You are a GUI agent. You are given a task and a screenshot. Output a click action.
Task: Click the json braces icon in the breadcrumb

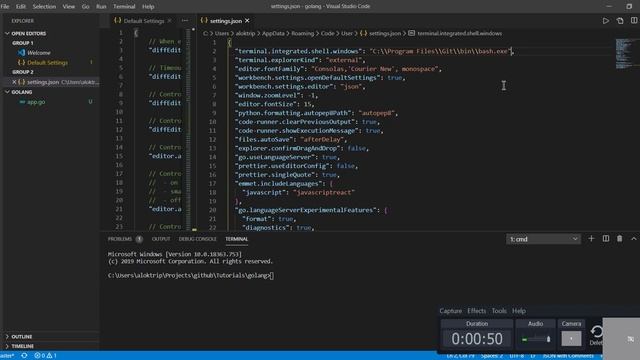click(x=363, y=33)
